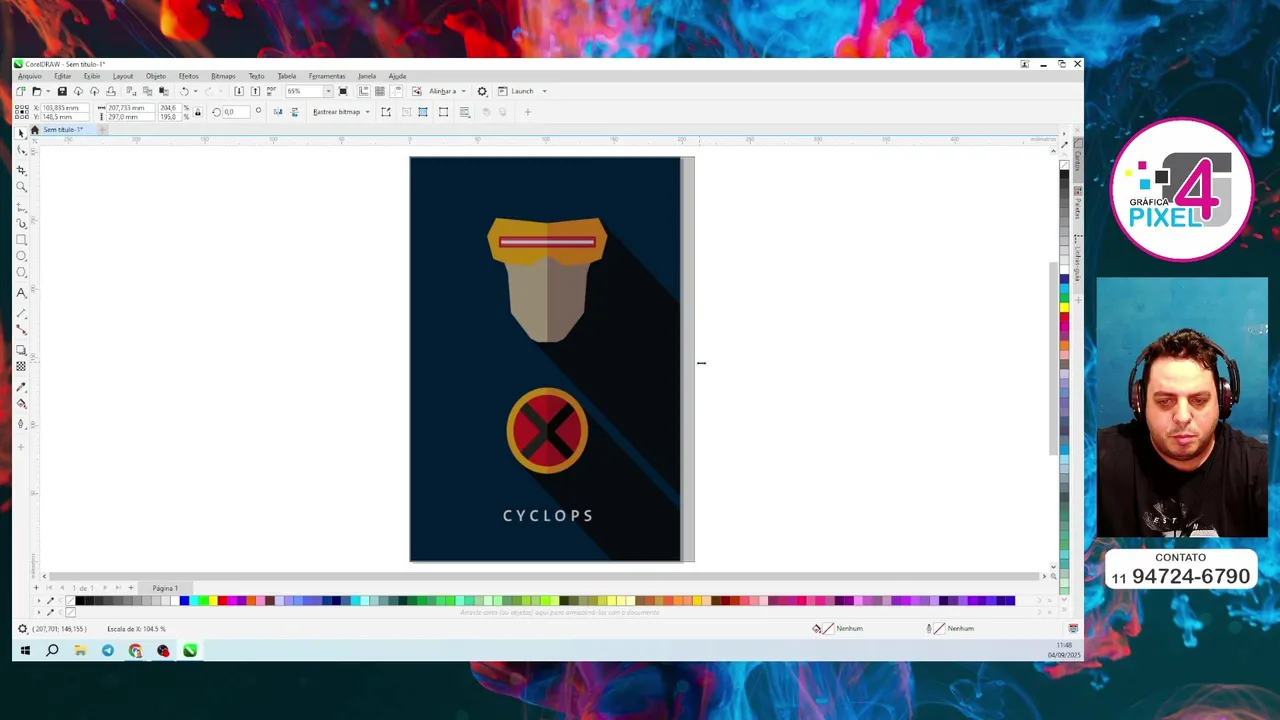Image resolution: width=1280 pixels, height=720 pixels.
Task: Select the Rectangle tool
Action: (x=21, y=240)
